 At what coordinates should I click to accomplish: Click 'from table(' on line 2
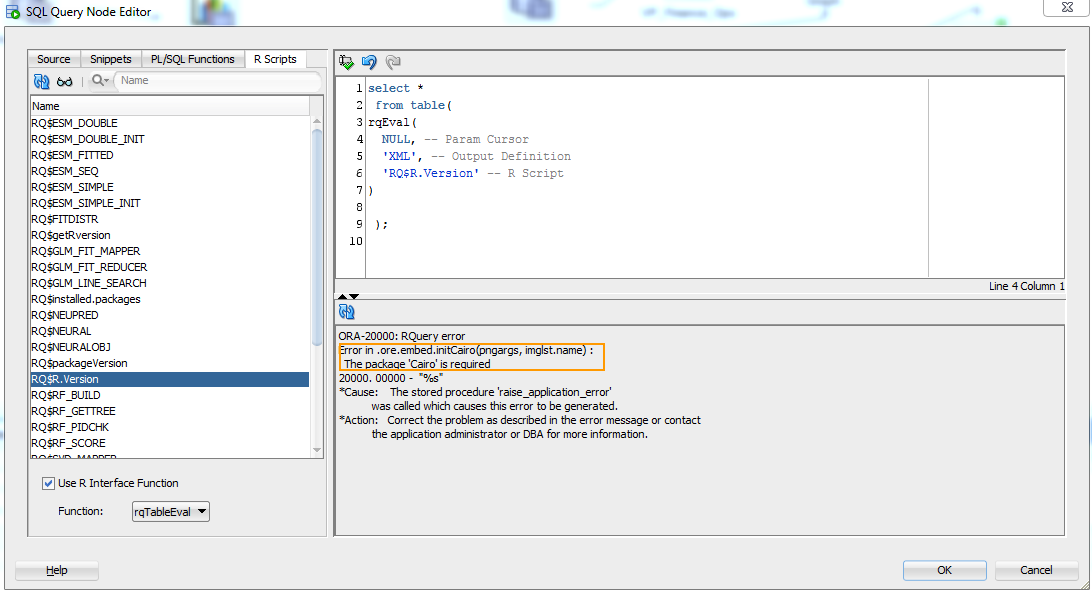(414, 105)
